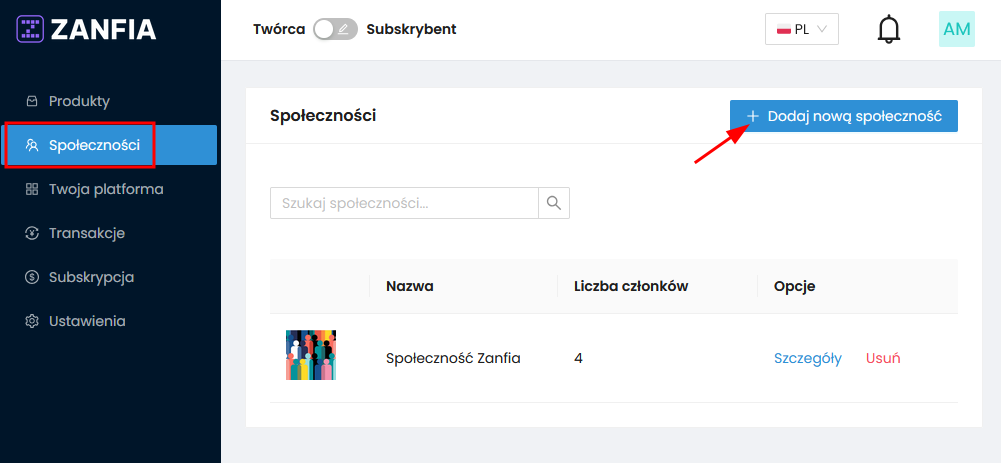The width and height of the screenshot is (1001, 463).
Task: Open the AM user avatar menu
Action: pyautogui.click(x=957, y=29)
